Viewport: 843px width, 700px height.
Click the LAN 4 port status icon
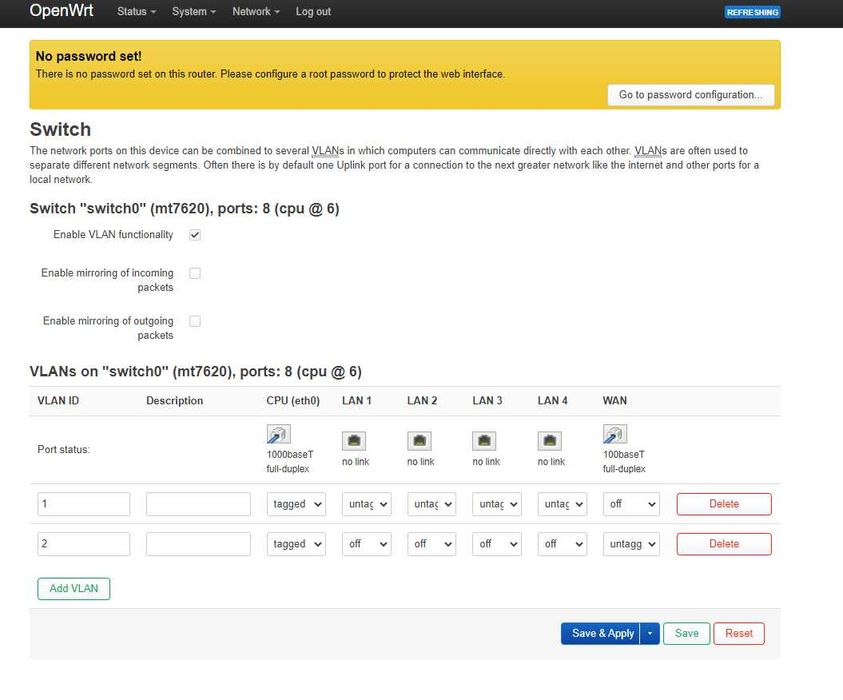tap(549, 441)
